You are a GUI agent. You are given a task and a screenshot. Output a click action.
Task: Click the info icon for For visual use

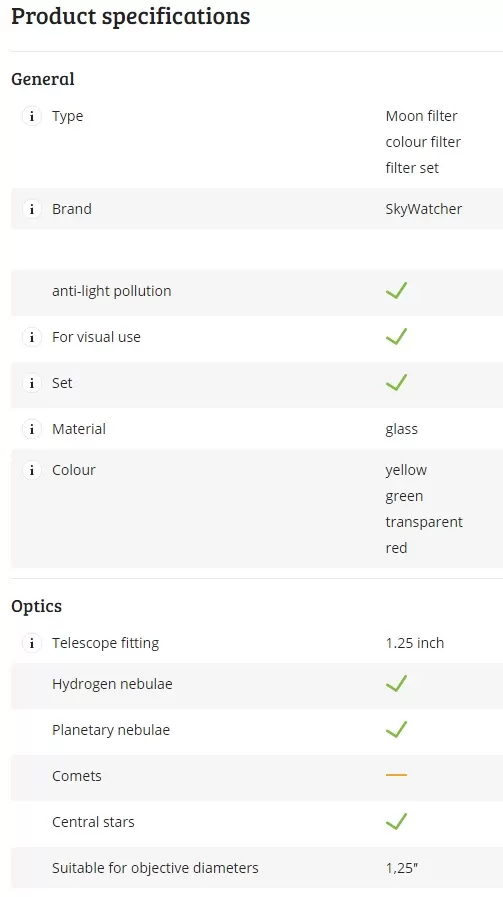(x=32, y=337)
